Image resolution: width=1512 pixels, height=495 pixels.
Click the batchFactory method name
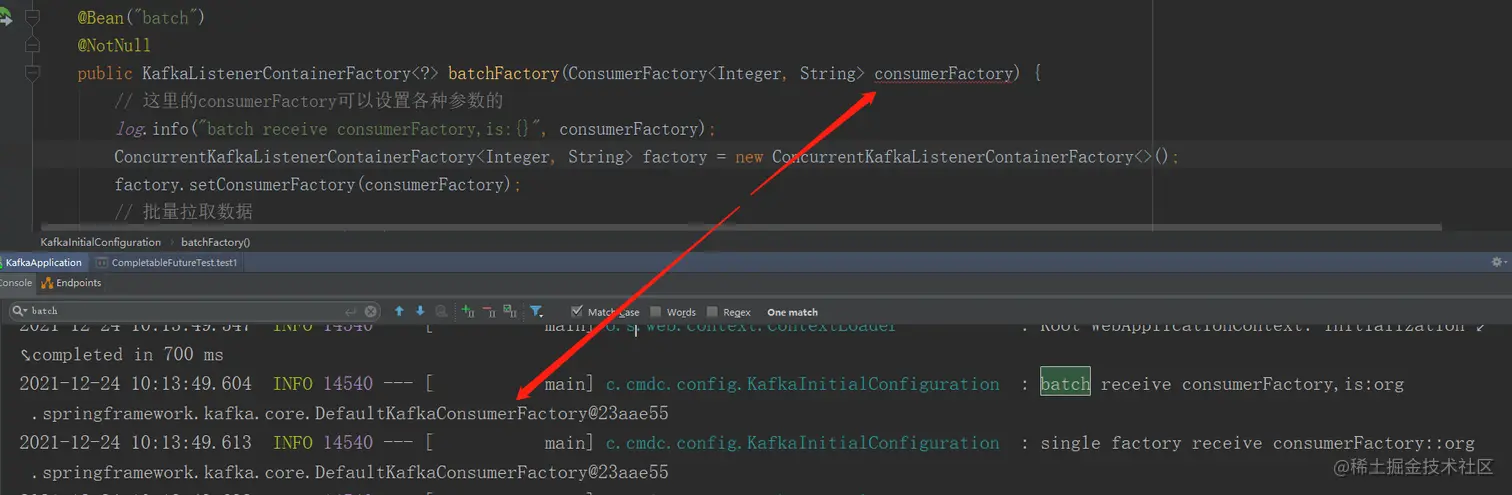point(503,74)
